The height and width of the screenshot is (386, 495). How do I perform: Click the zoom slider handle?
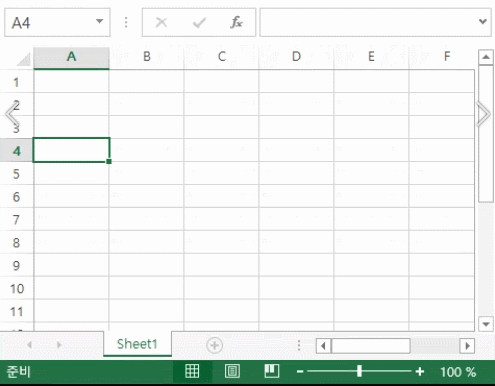359,371
